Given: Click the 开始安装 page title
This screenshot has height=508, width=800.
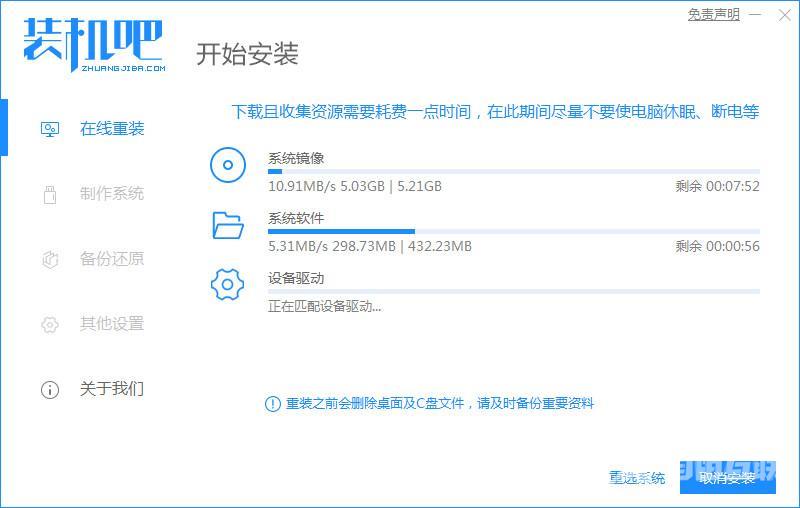Looking at the screenshot, I should 247,54.
